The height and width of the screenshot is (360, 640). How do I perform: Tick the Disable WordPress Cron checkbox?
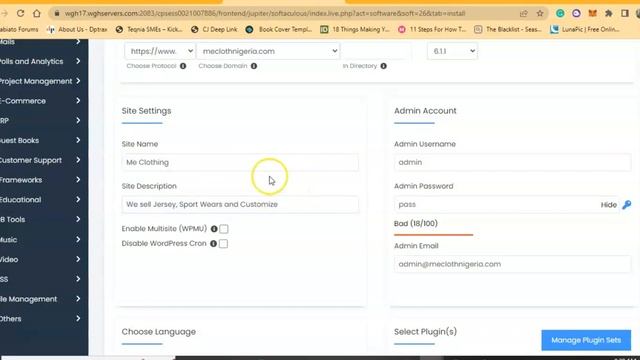[223, 244]
